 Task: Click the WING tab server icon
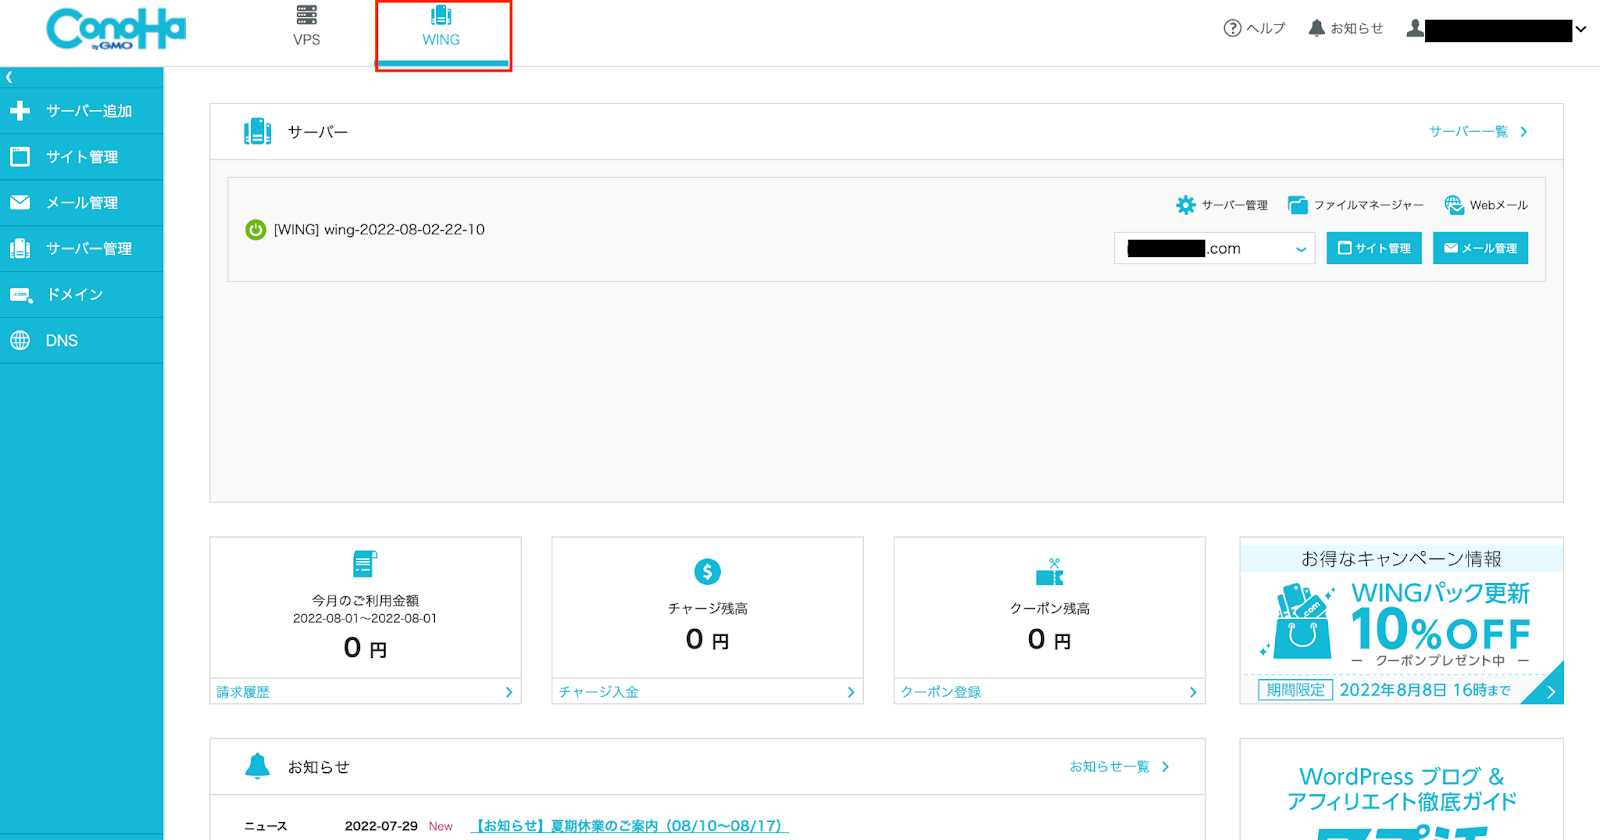coord(441,15)
